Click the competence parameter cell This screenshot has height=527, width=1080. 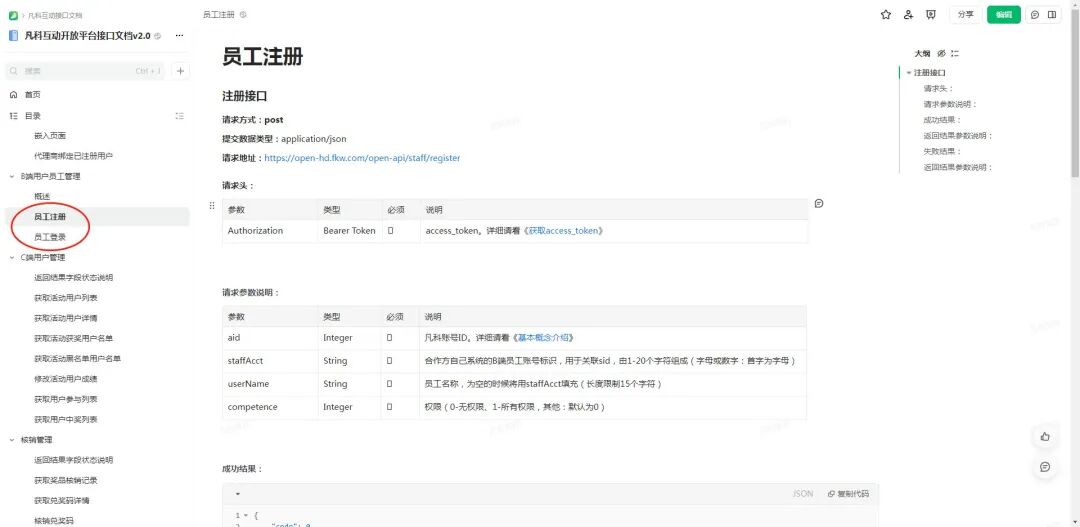coord(270,407)
